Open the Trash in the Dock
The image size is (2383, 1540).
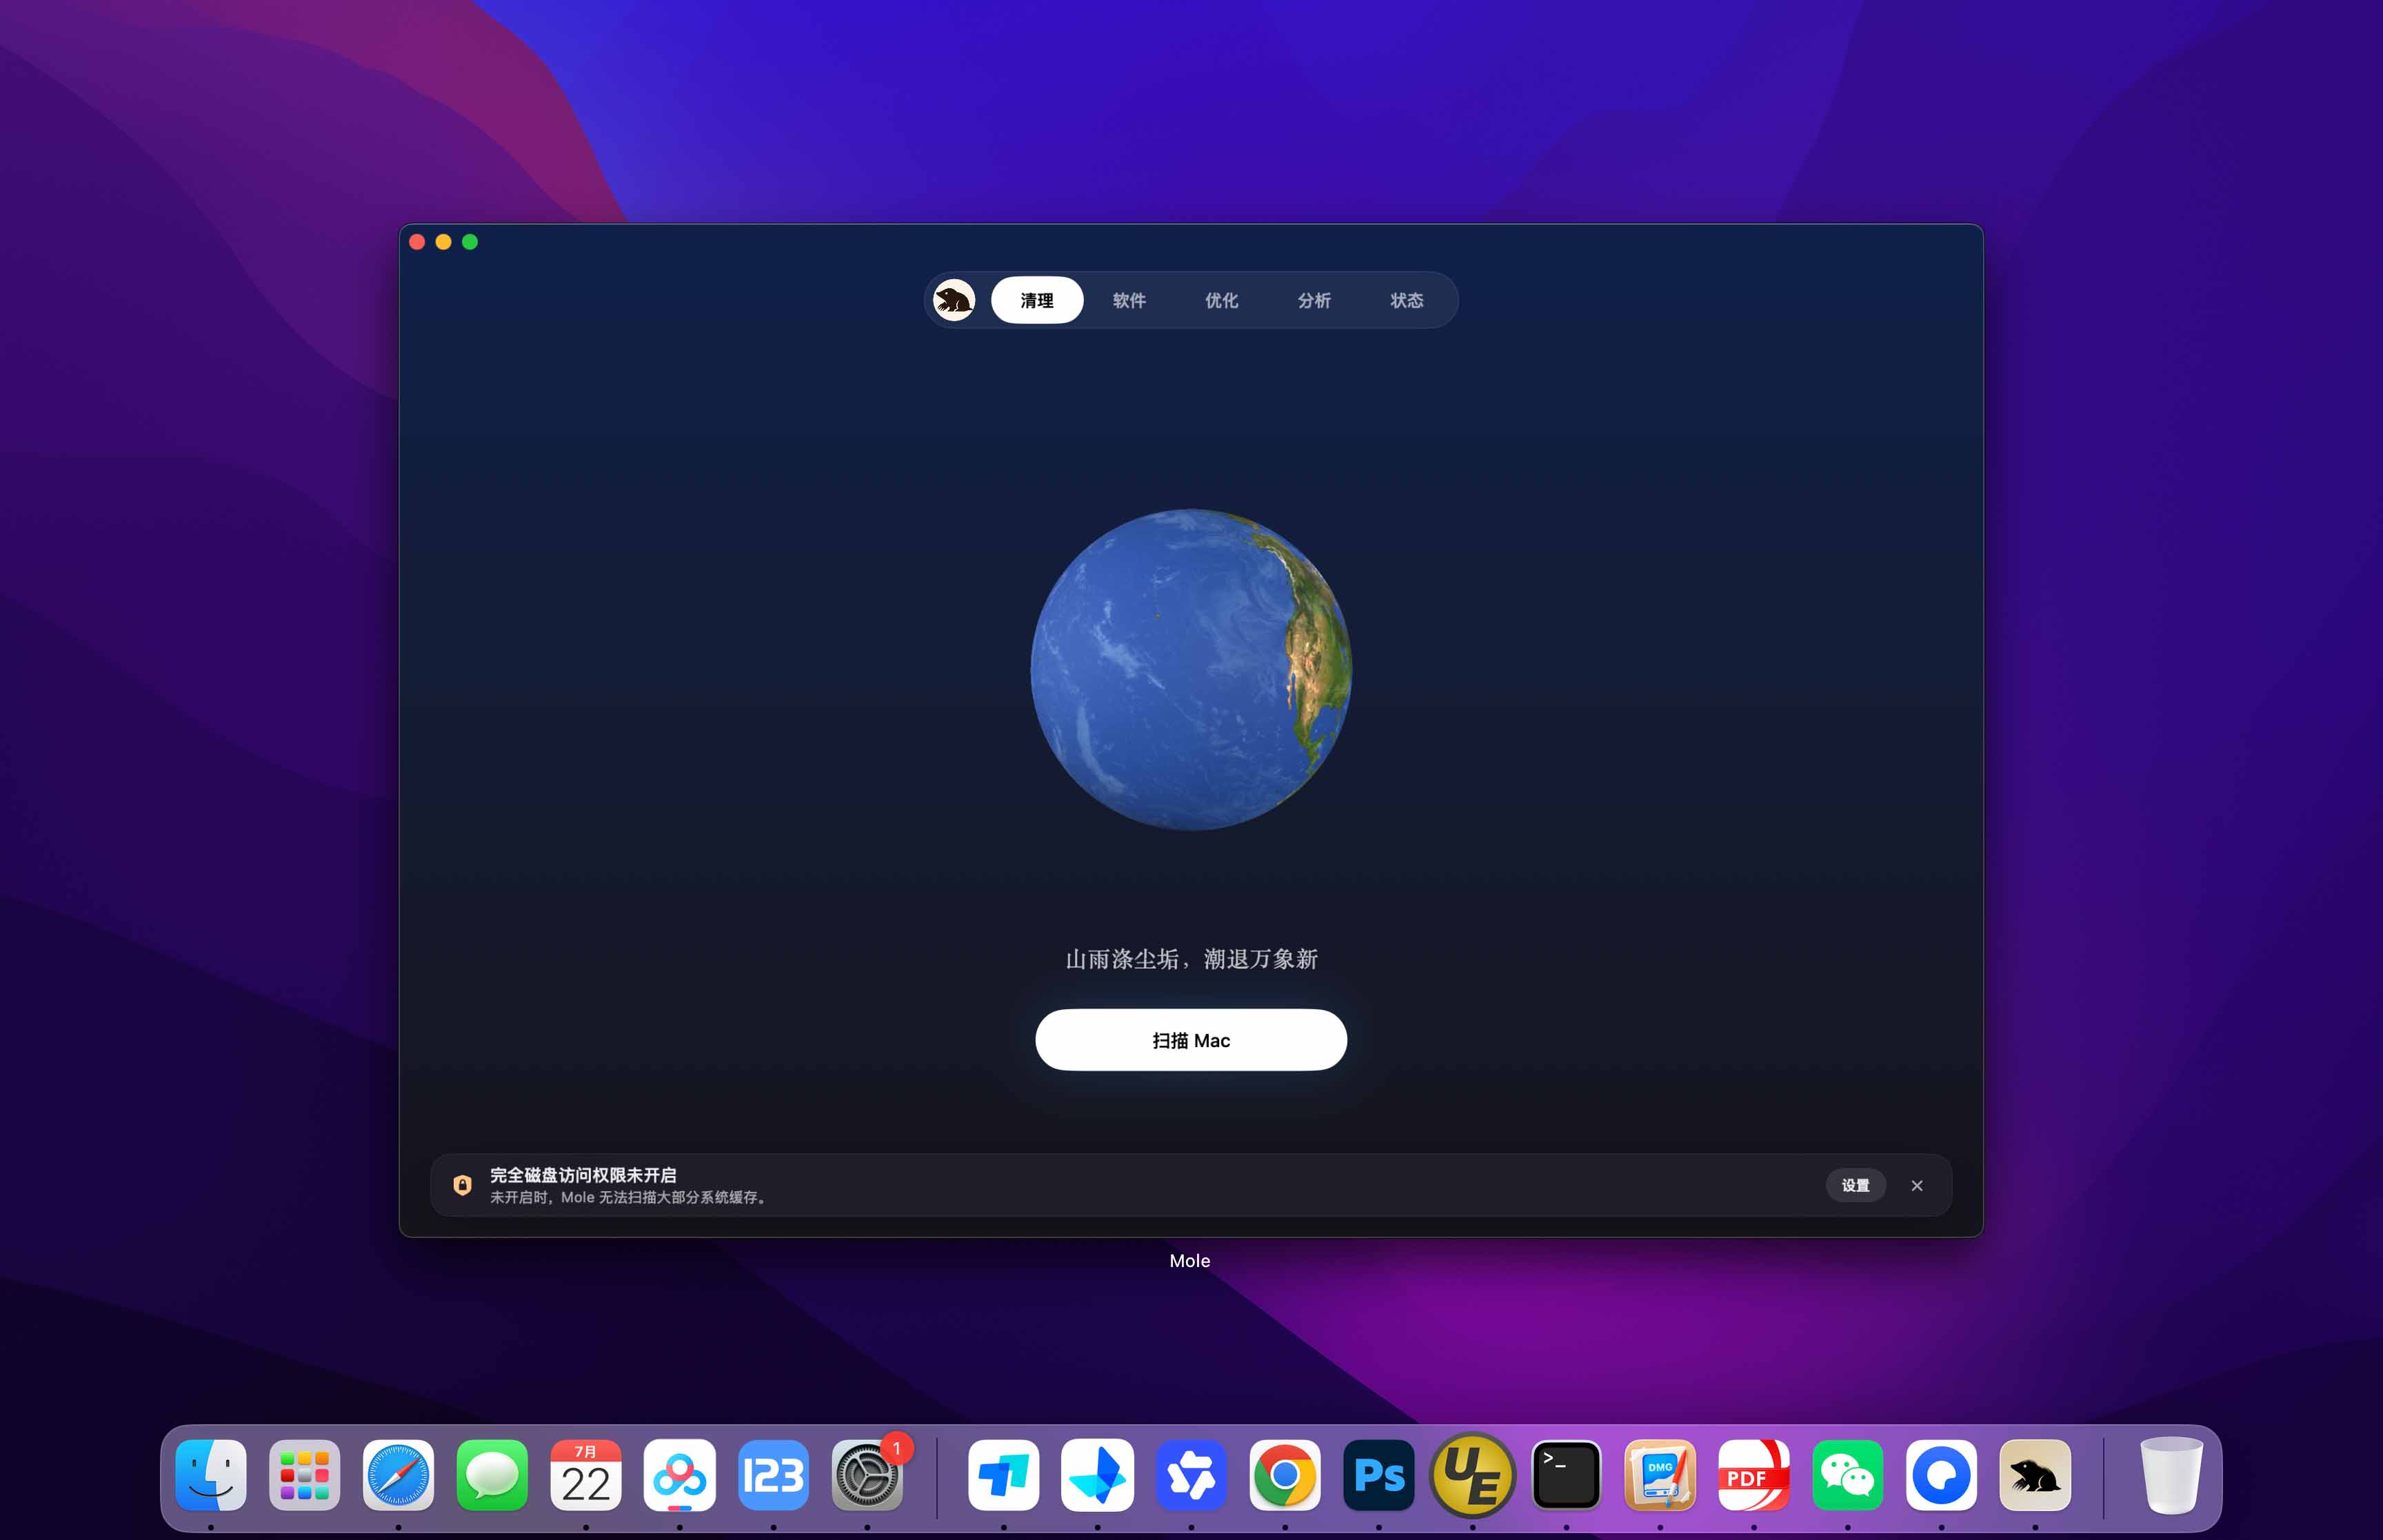(x=2171, y=1475)
